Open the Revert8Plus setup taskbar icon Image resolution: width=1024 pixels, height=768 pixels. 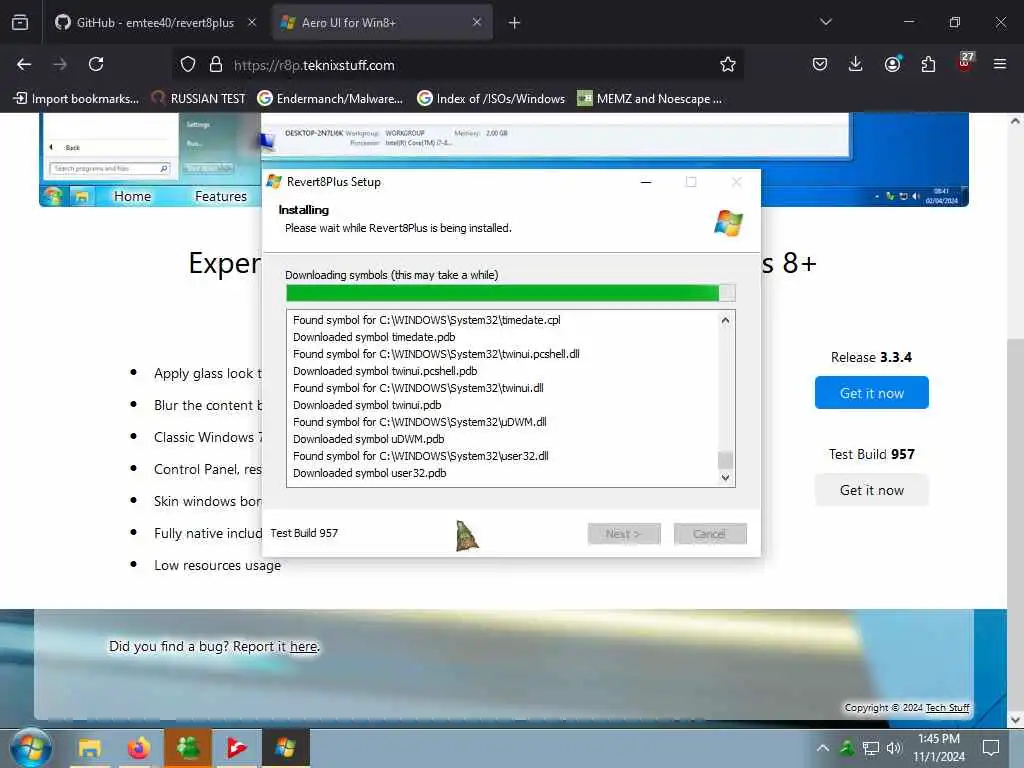pos(285,748)
